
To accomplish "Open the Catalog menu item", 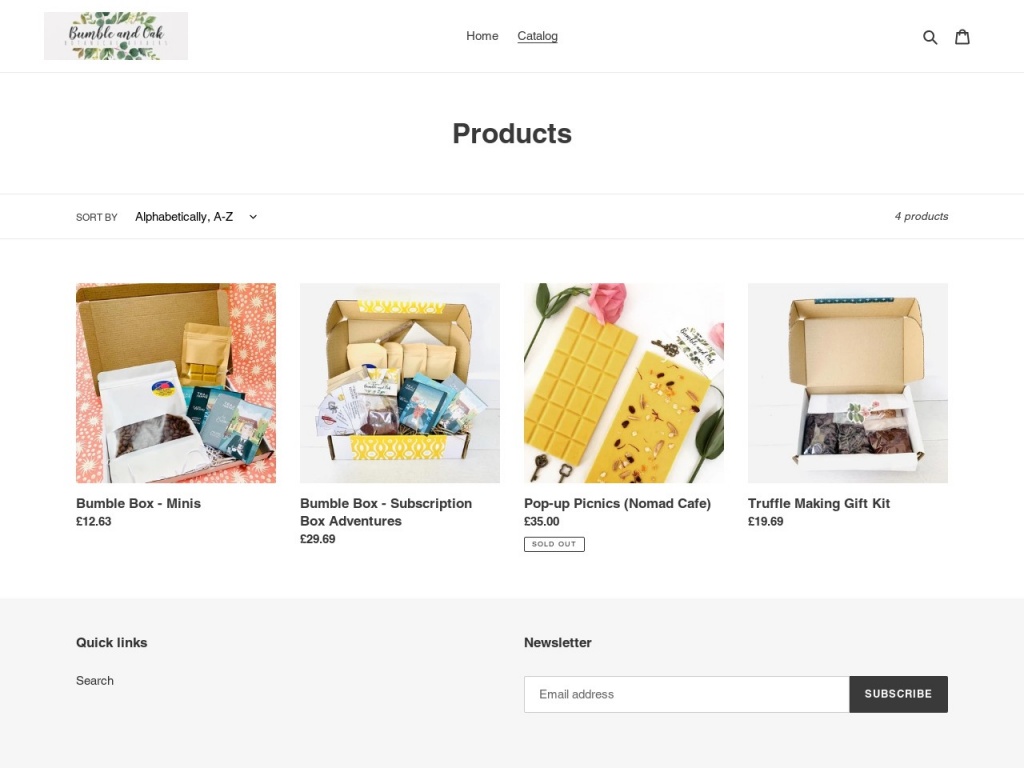I will click(x=537, y=36).
